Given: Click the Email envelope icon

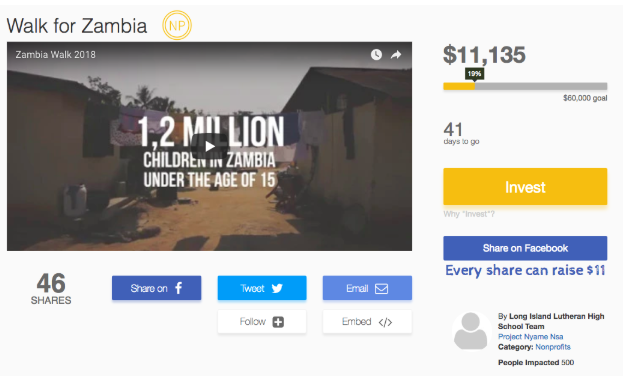Looking at the screenshot, I should click(x=381, y=289).
